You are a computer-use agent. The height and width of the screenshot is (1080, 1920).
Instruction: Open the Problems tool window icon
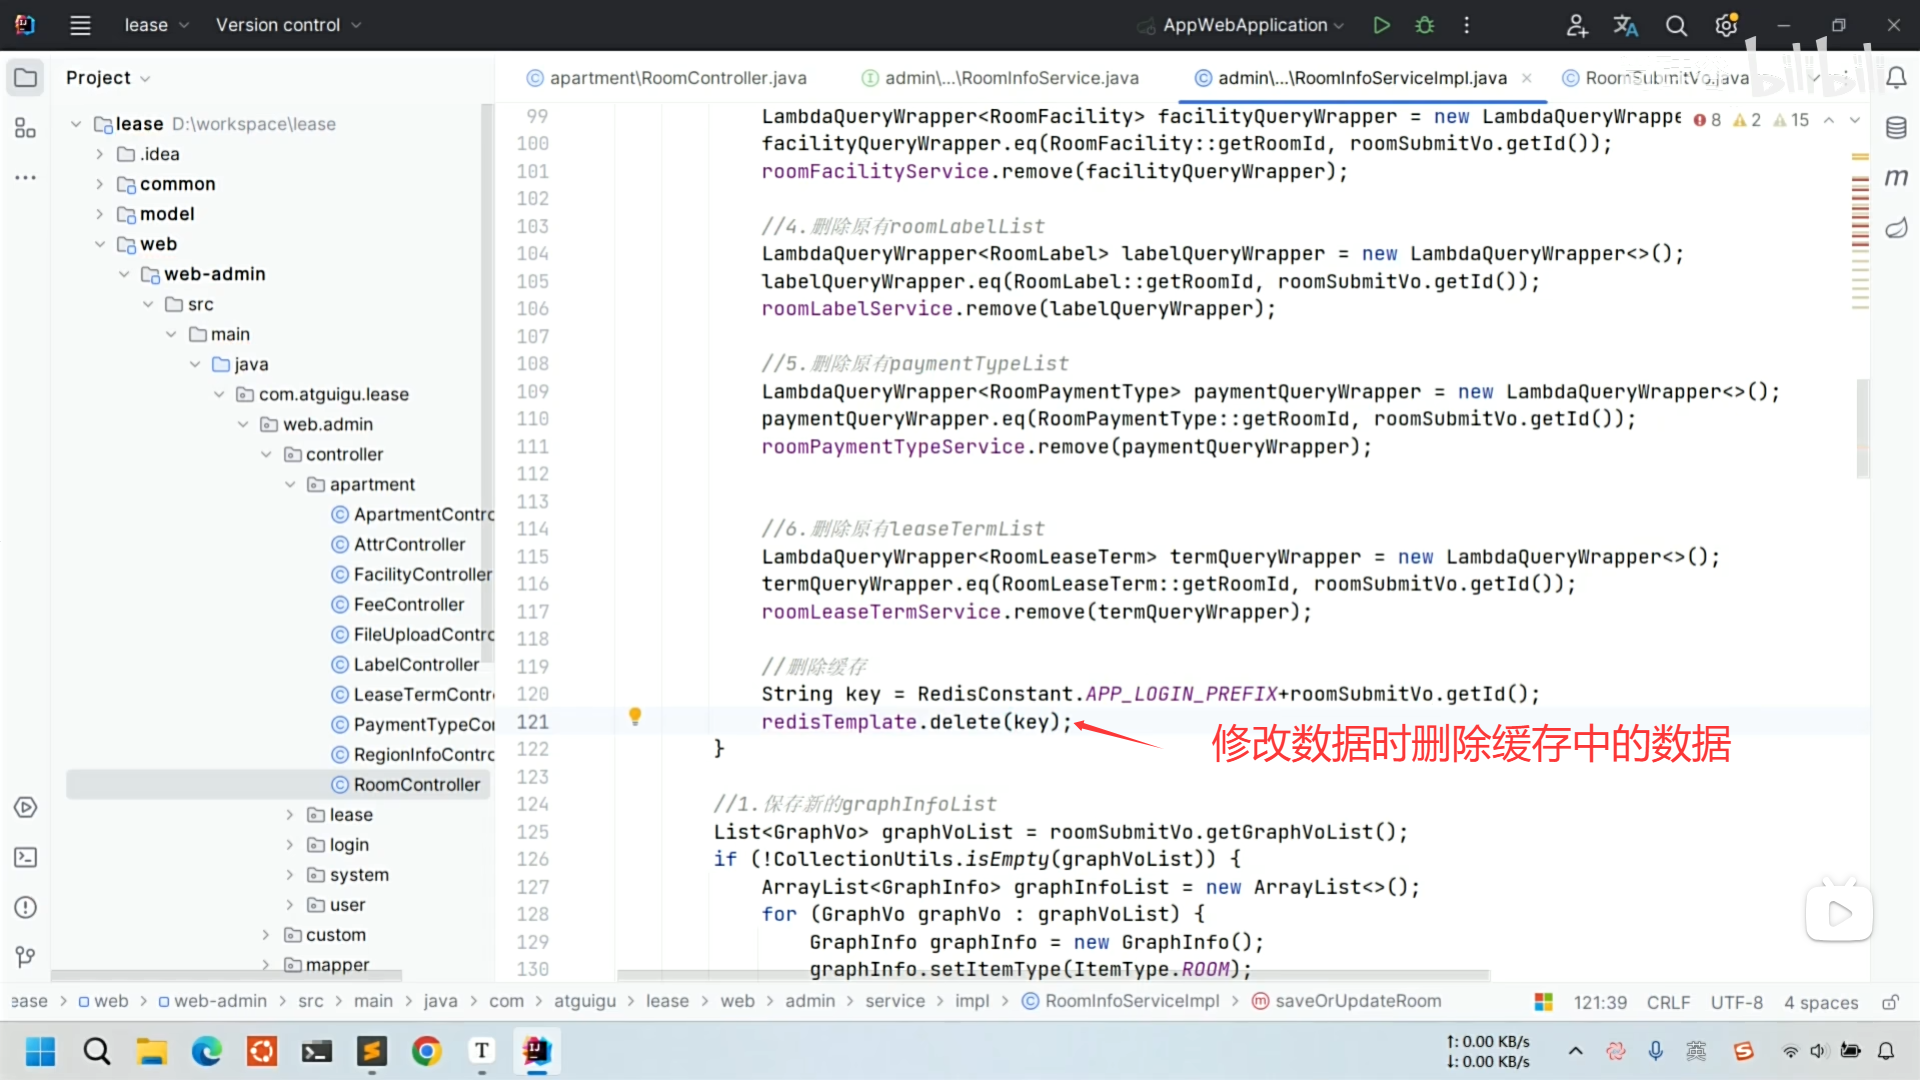click(25, 907)
